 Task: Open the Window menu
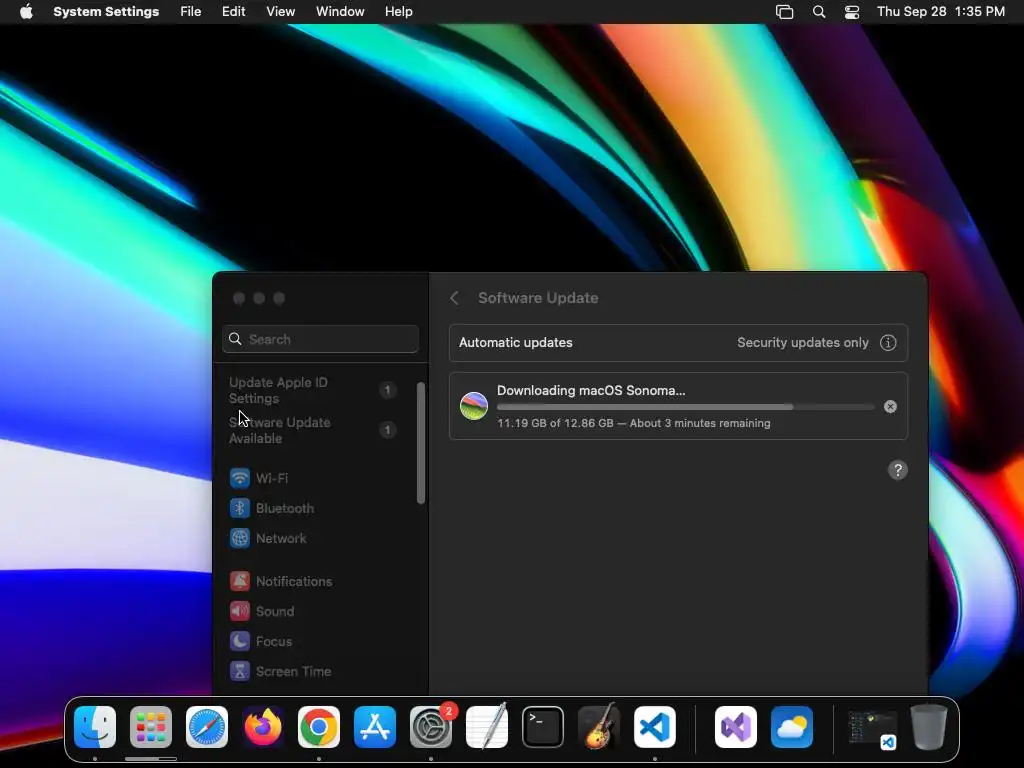click(x=340, y=12)
